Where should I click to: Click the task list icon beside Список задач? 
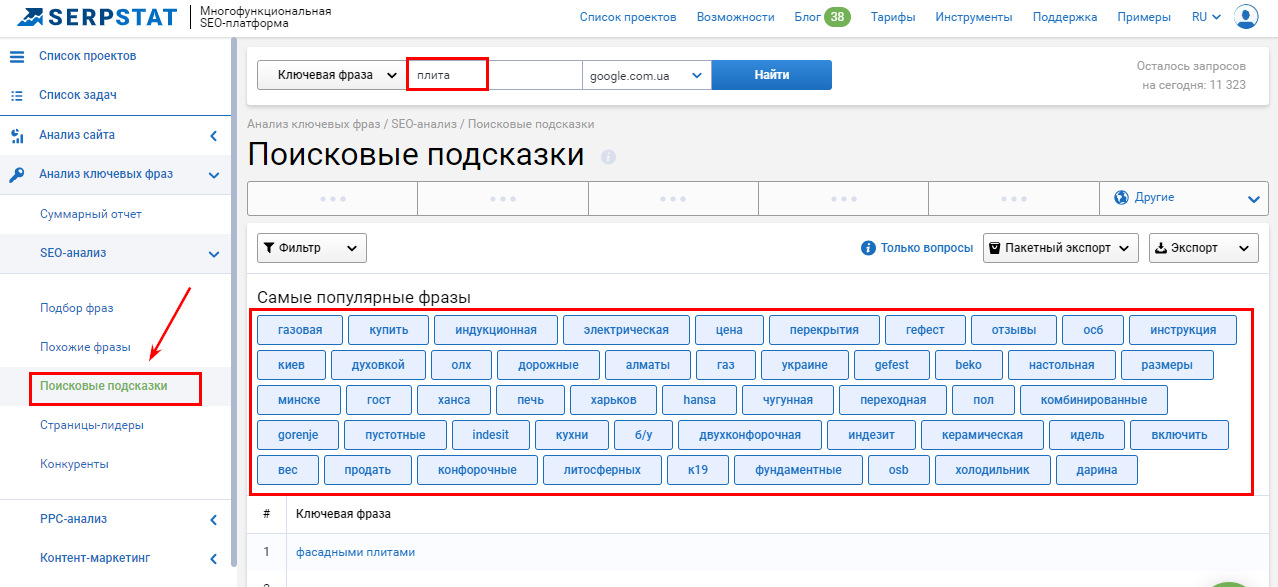[x=16, y=96]
